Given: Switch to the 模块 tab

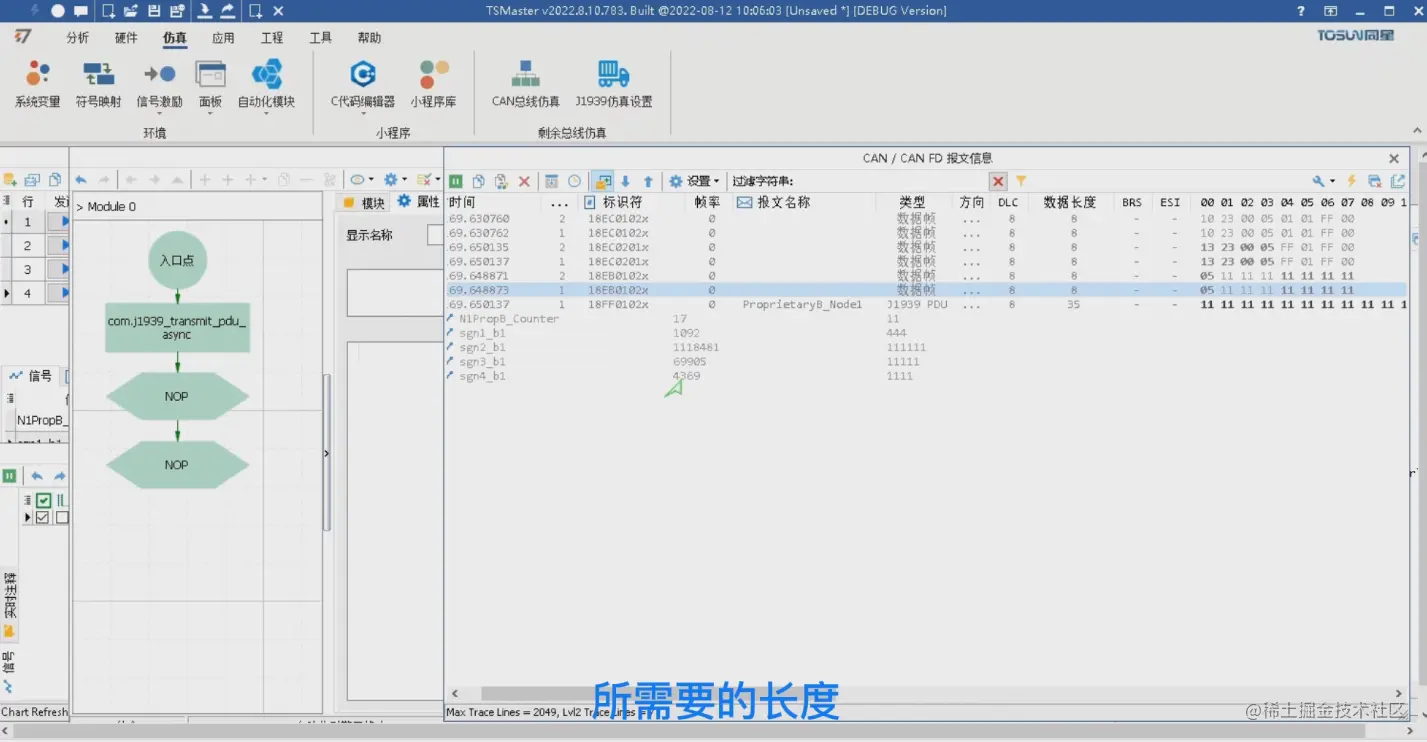Looking at the screenshot, I should [364, 203].
